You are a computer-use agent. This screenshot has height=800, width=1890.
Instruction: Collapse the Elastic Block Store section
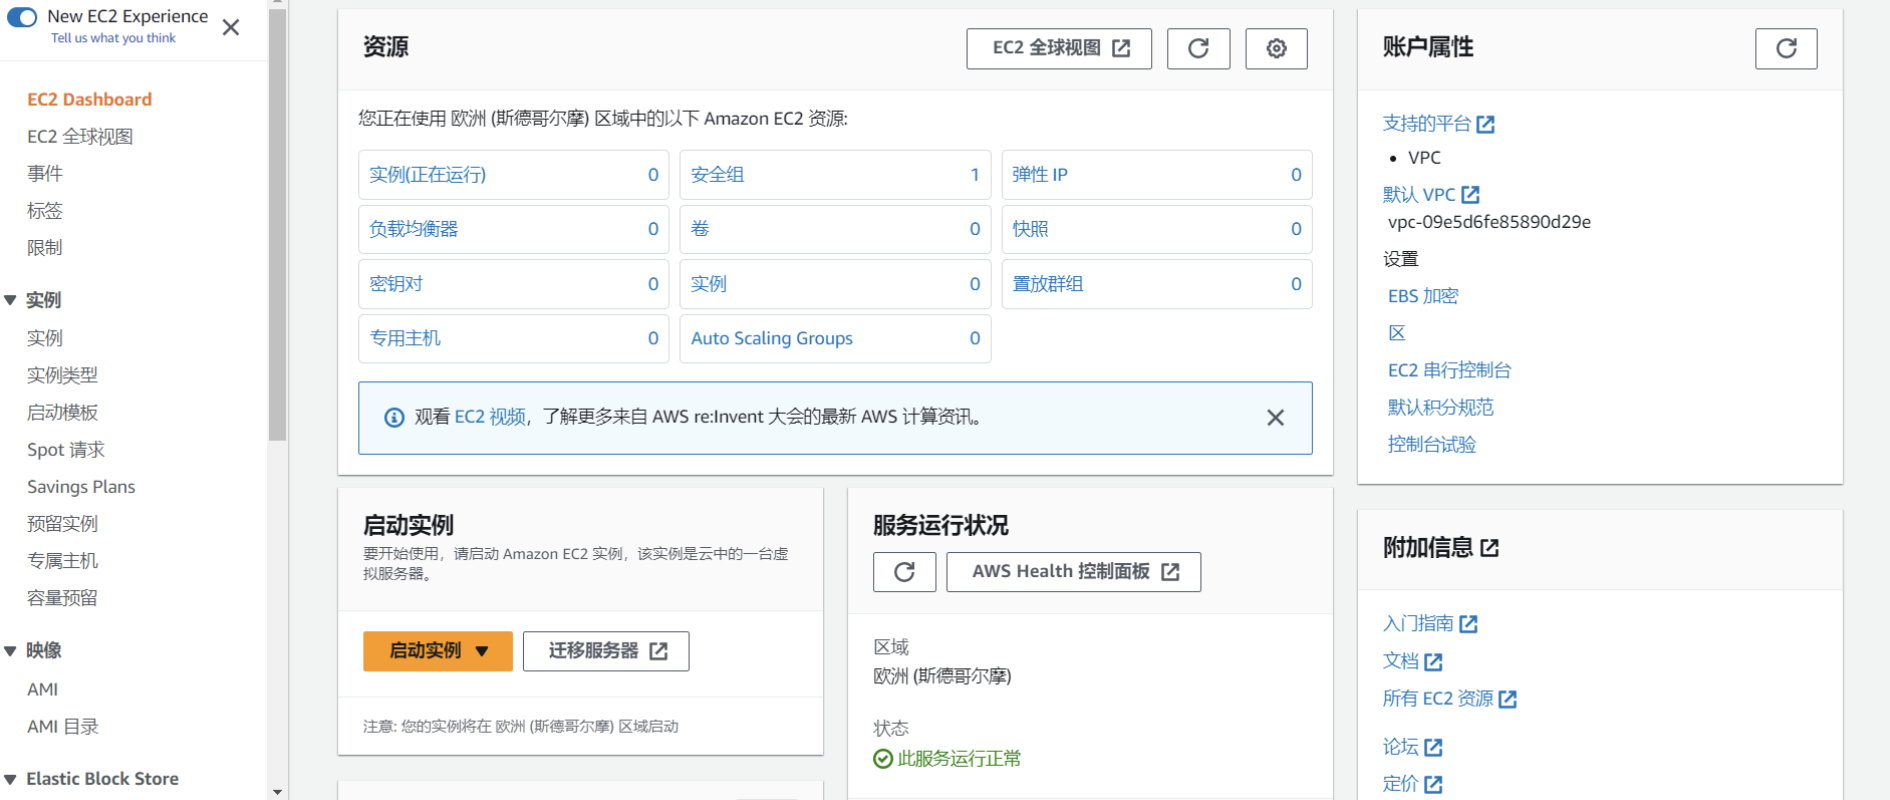click(x=11, y=779)
